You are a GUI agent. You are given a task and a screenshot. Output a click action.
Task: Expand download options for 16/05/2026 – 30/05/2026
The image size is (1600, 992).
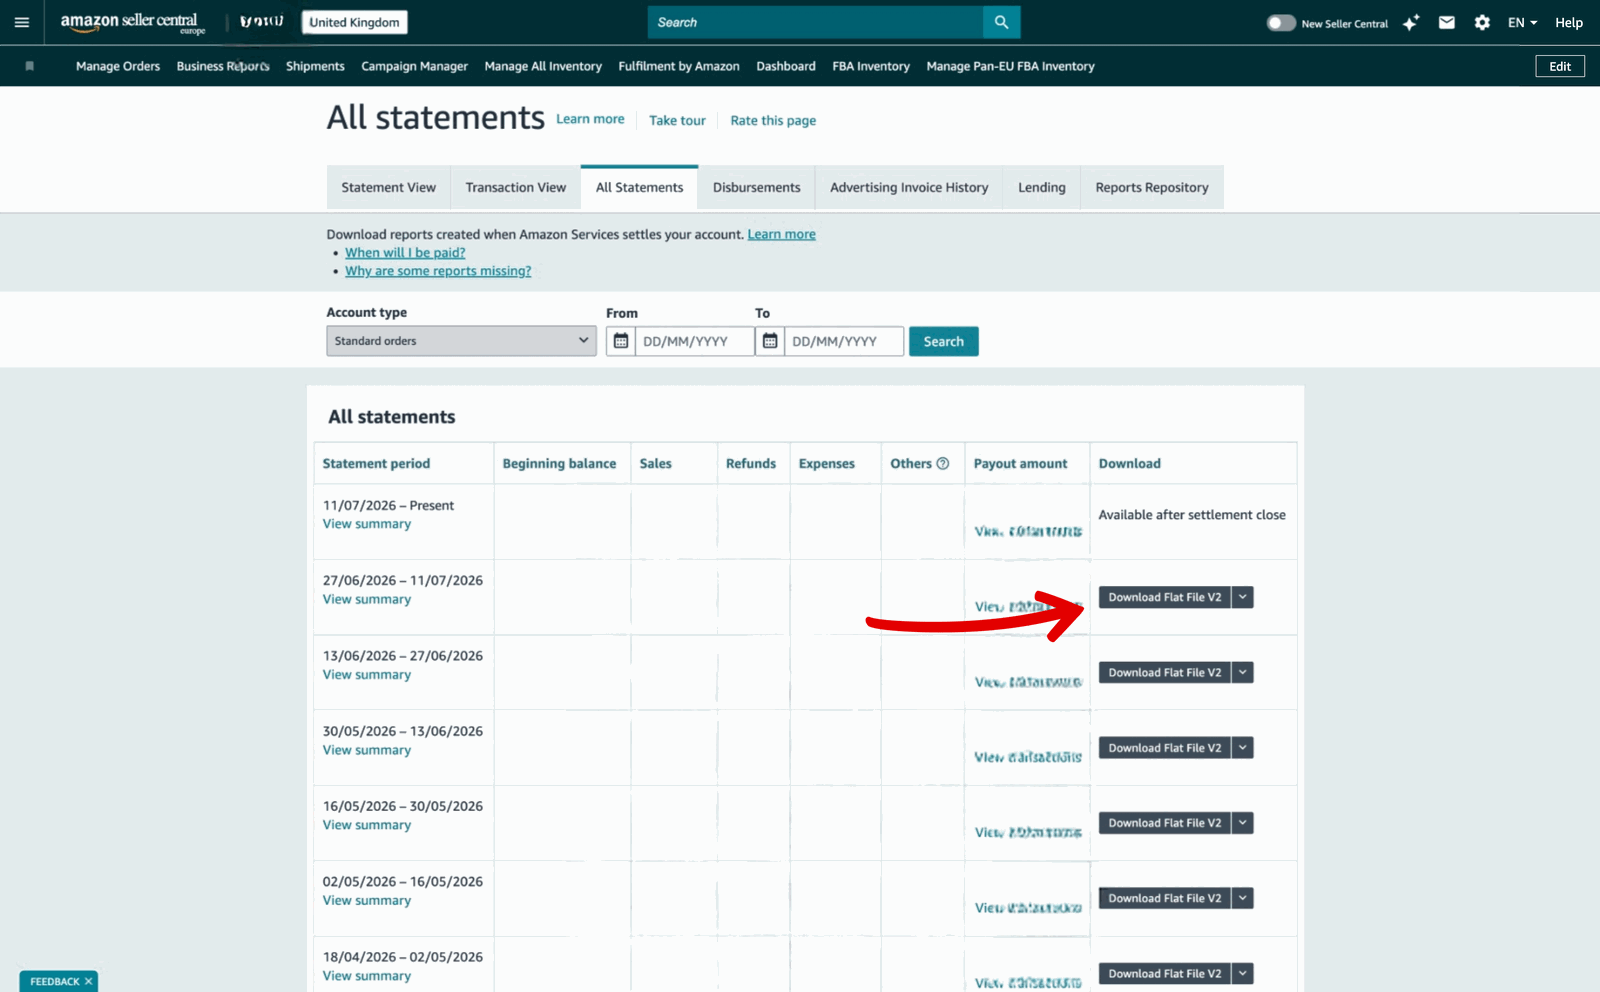click(x=1243, y=822)
